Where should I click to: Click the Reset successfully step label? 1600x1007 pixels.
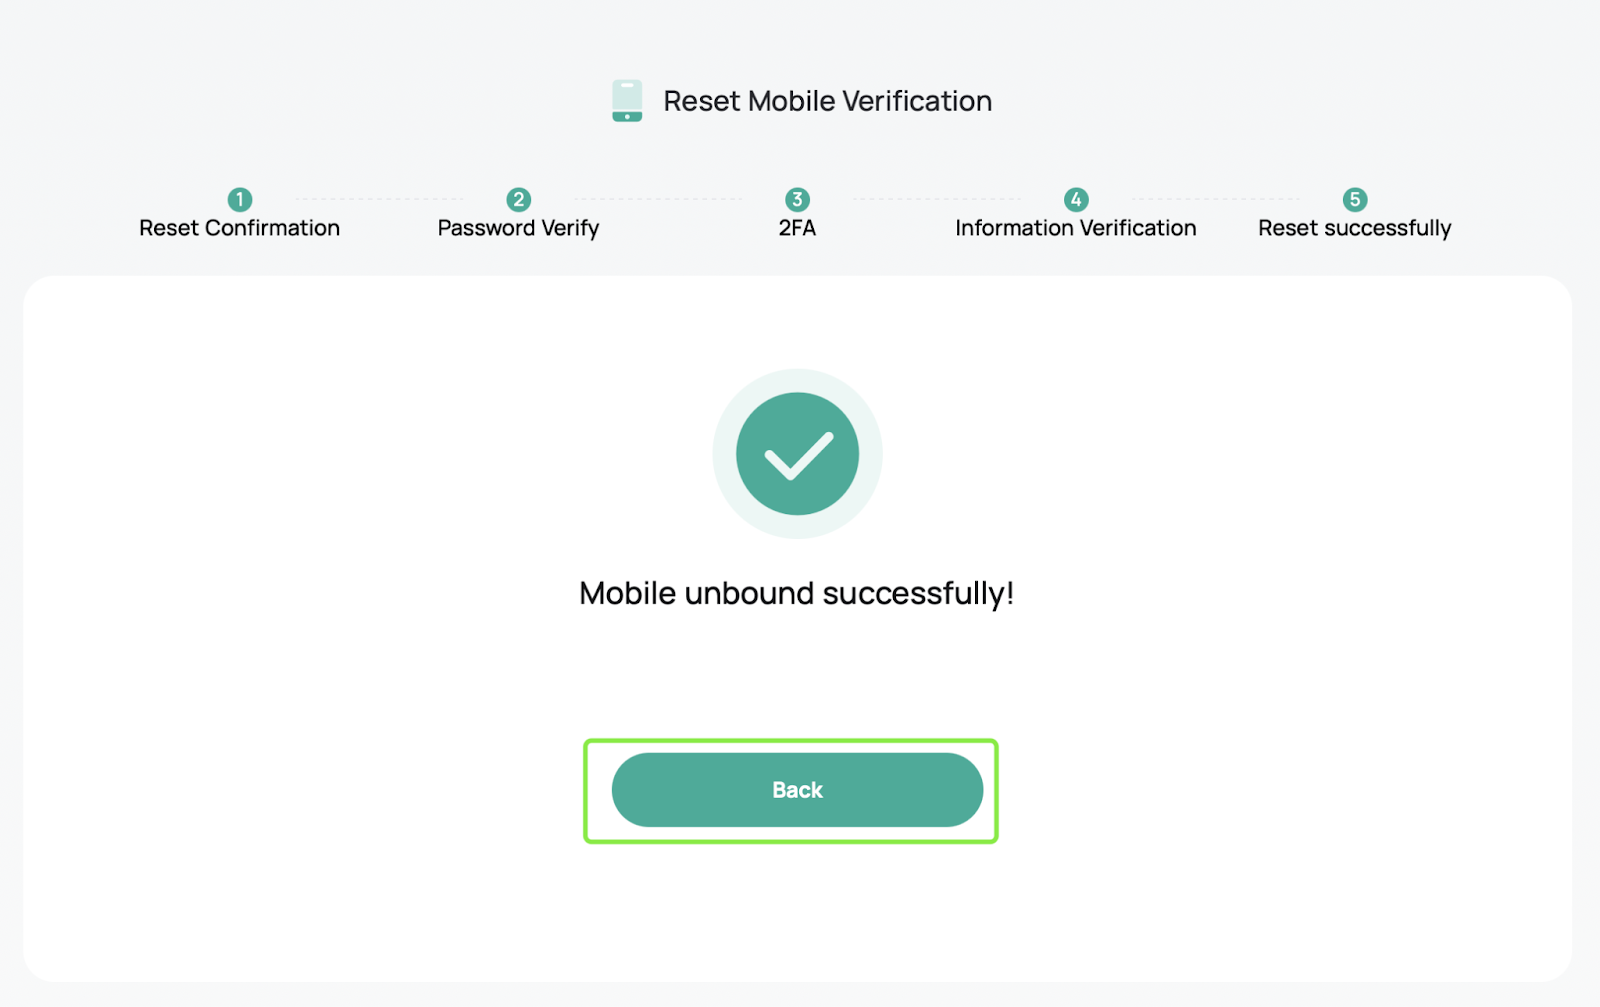1355,228
